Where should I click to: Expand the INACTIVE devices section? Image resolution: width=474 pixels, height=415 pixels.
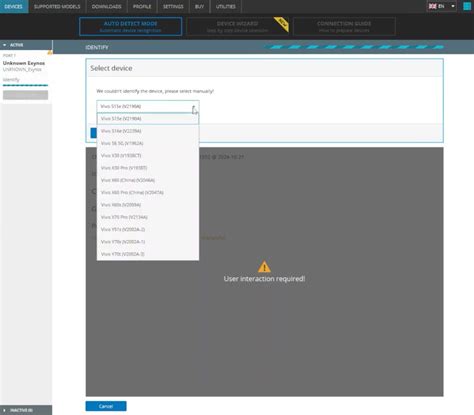pos(26,410)
